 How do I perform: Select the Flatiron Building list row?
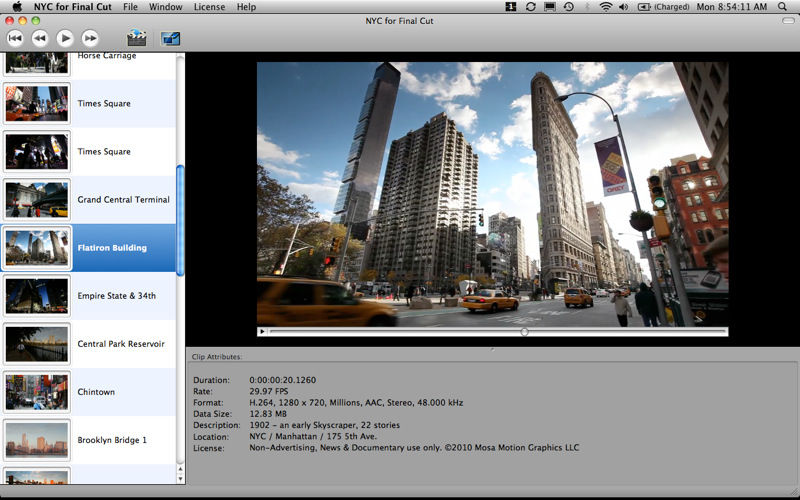(88, 248)
